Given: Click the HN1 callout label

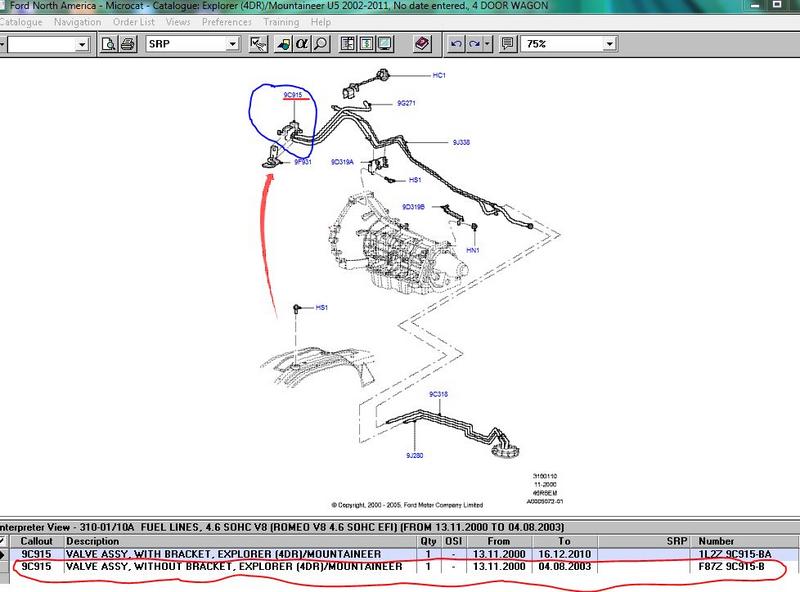Looking at the screenshot, I should (x=473, y=251).
